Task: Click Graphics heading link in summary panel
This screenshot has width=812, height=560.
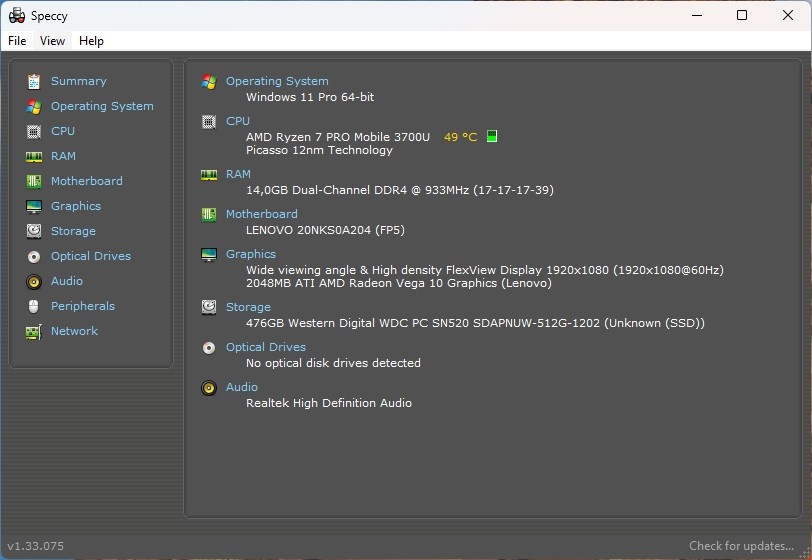Action: [x=251, y=254]
